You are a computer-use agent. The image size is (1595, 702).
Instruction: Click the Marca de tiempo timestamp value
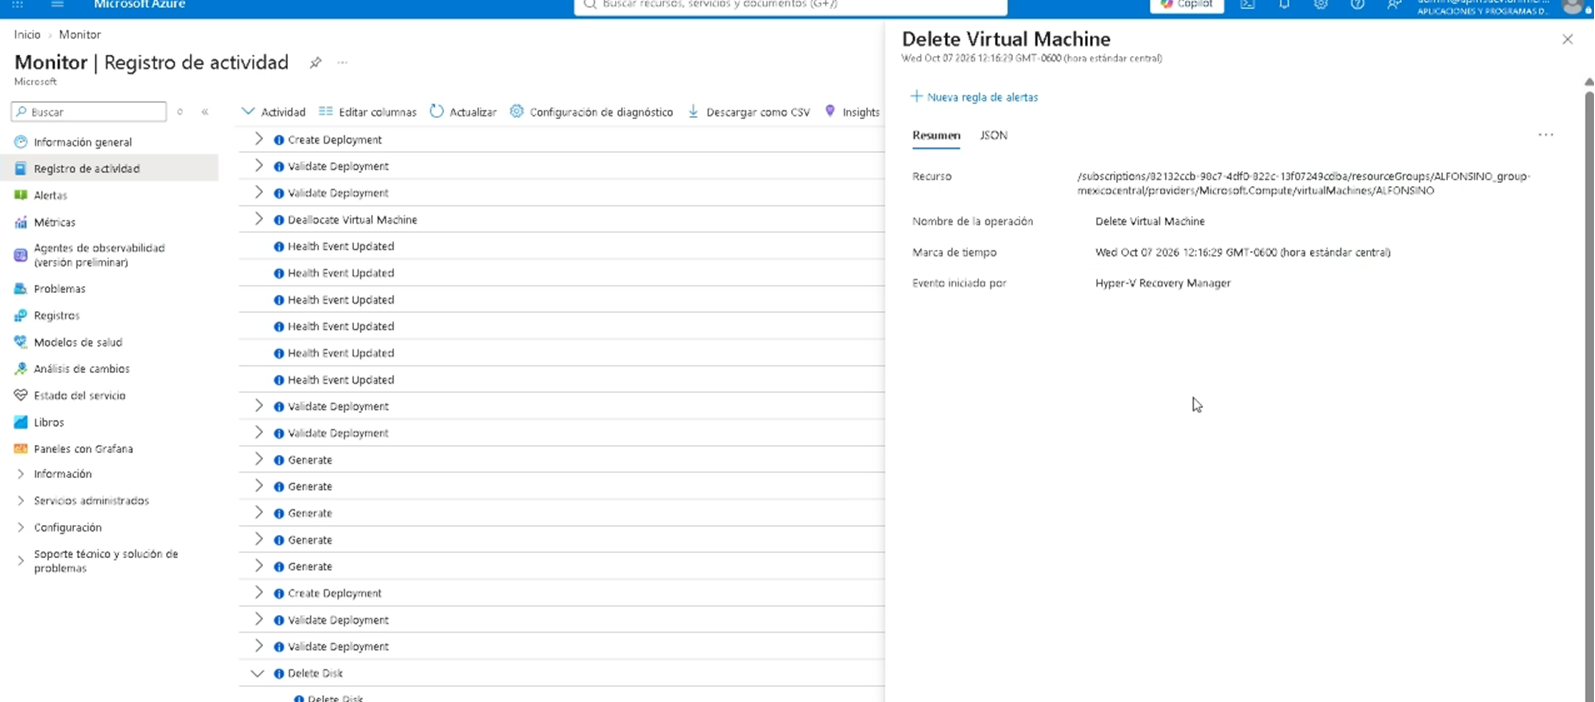point(1243,252)
